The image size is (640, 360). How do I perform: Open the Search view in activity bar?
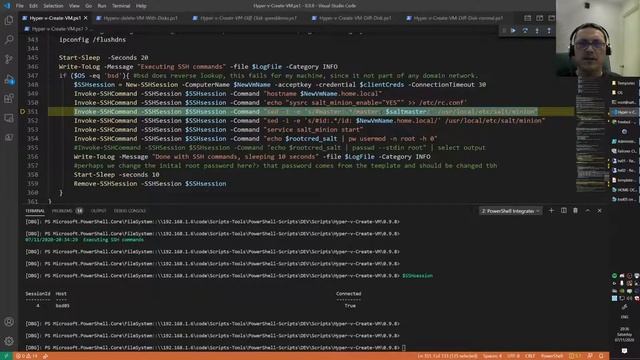[x=9, y=40]
